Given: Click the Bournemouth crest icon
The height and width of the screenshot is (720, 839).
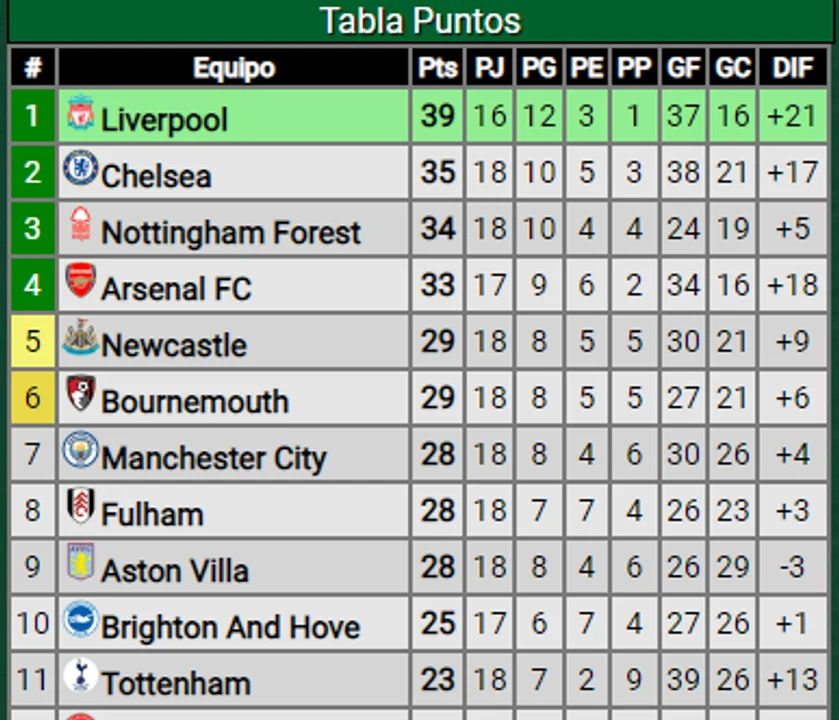Looking at the screenshot, I should [80, 393].
